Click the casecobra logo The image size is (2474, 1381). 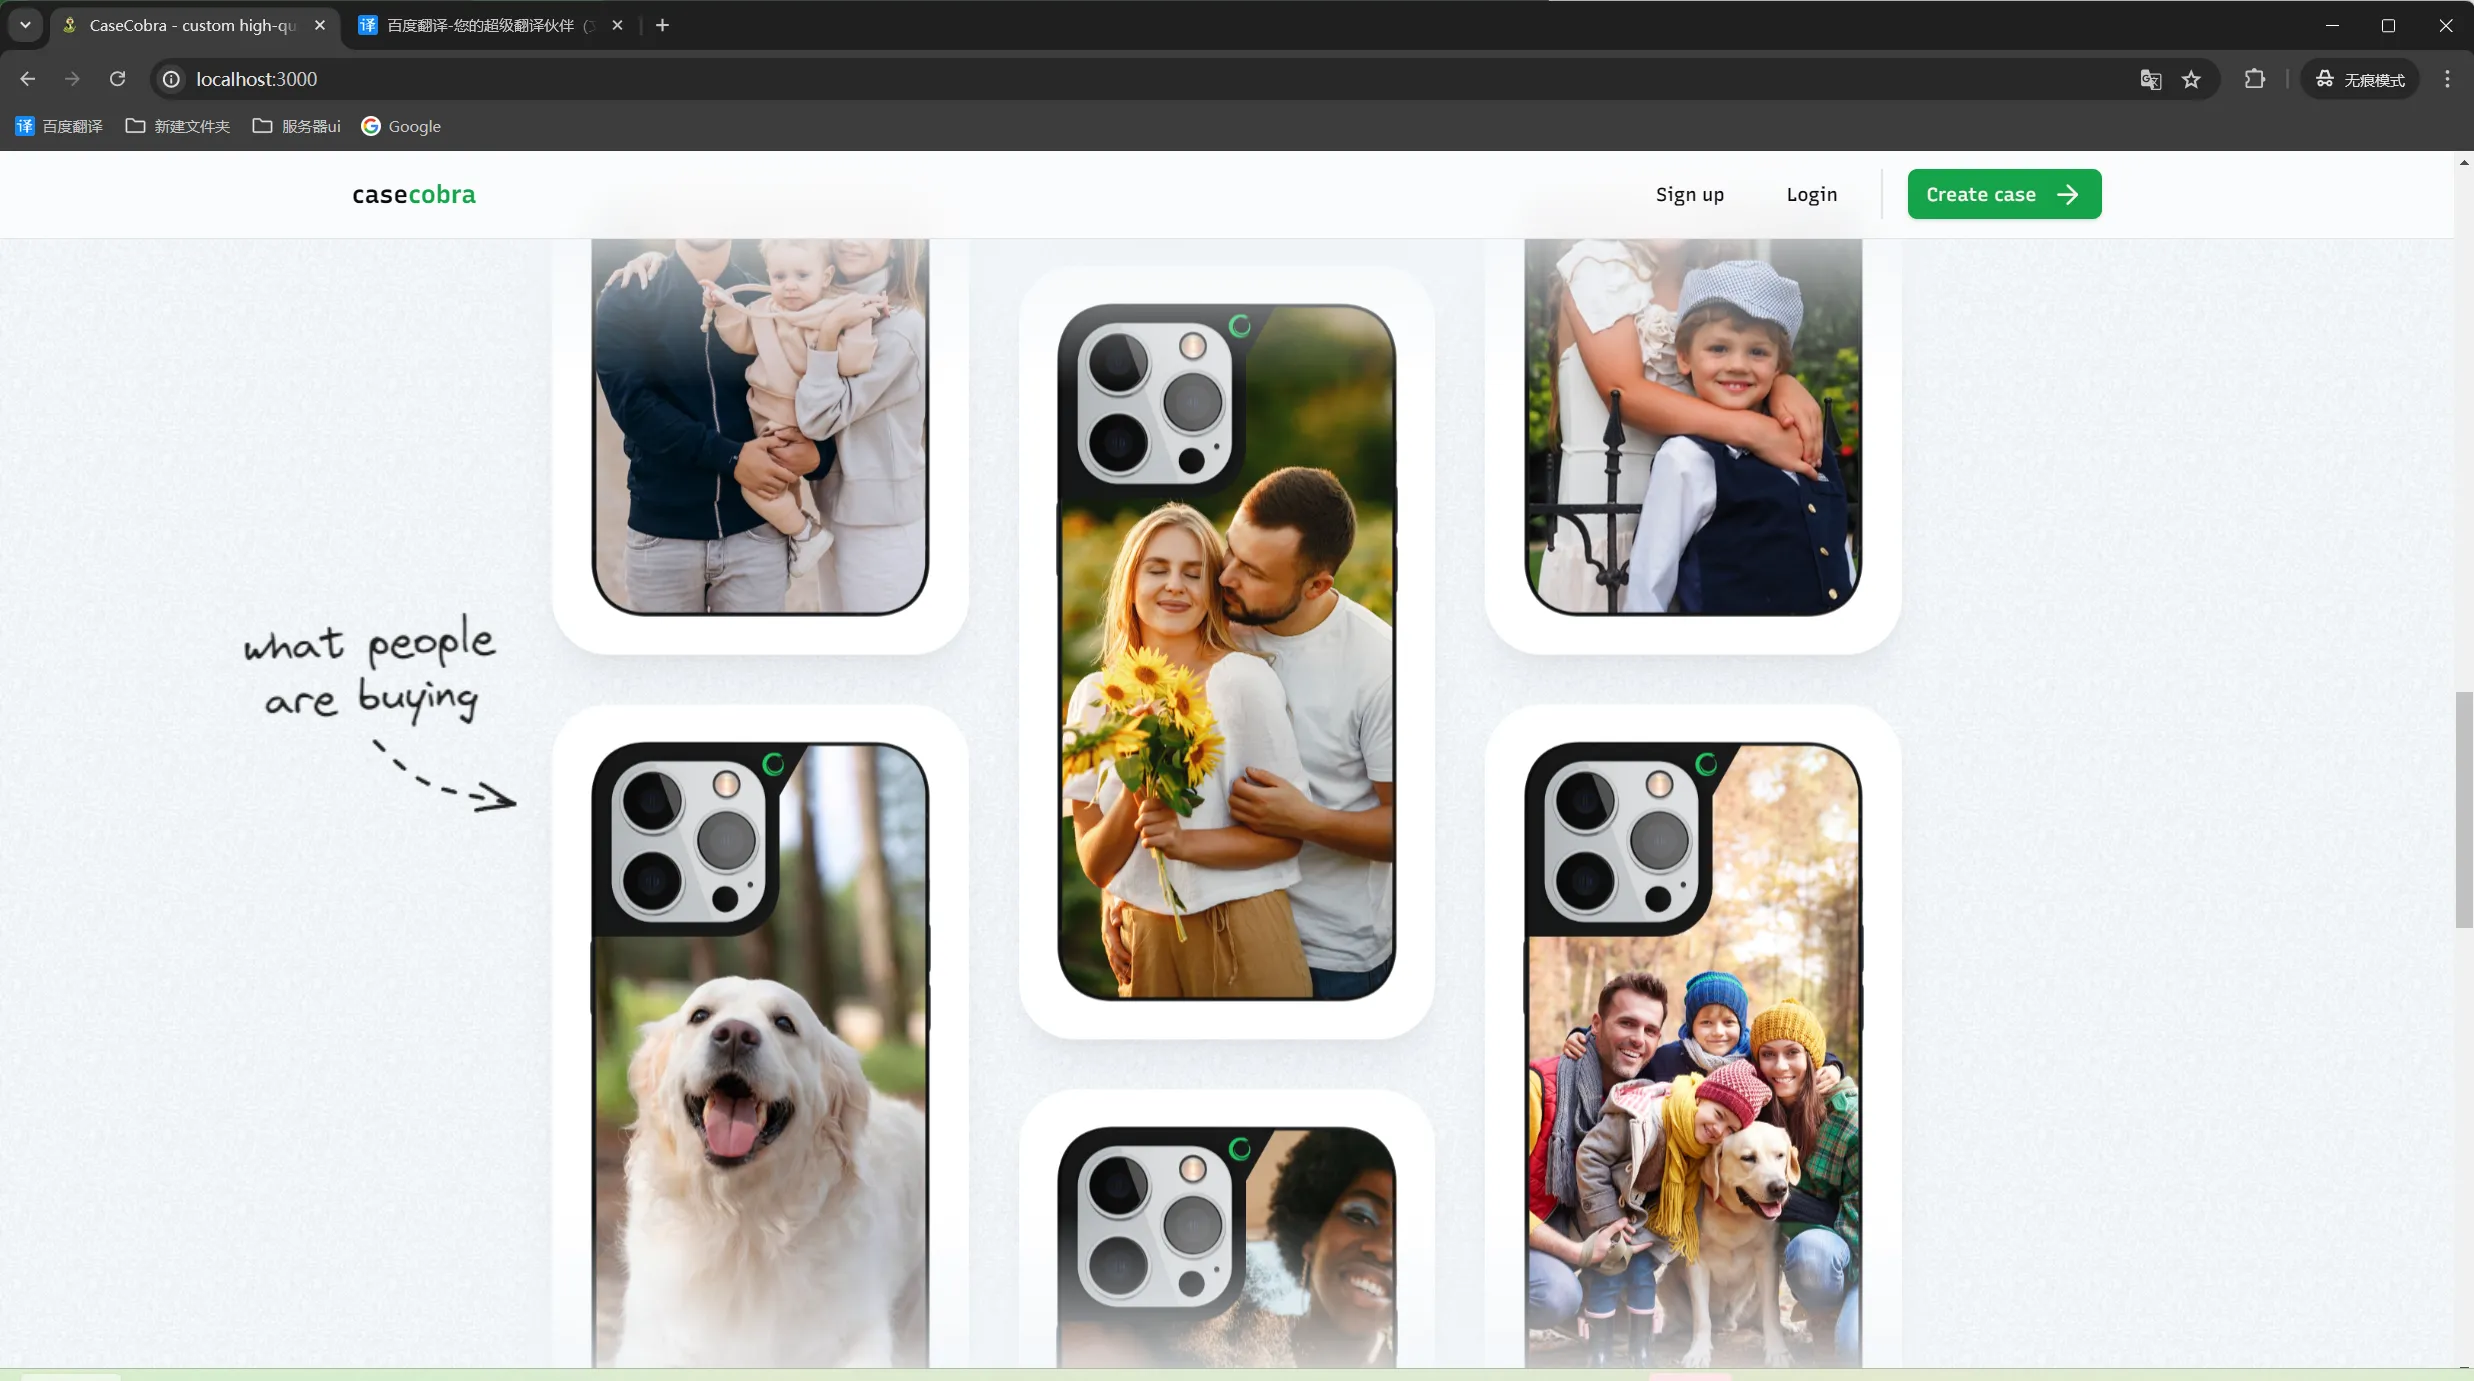(x=414, y=194)
